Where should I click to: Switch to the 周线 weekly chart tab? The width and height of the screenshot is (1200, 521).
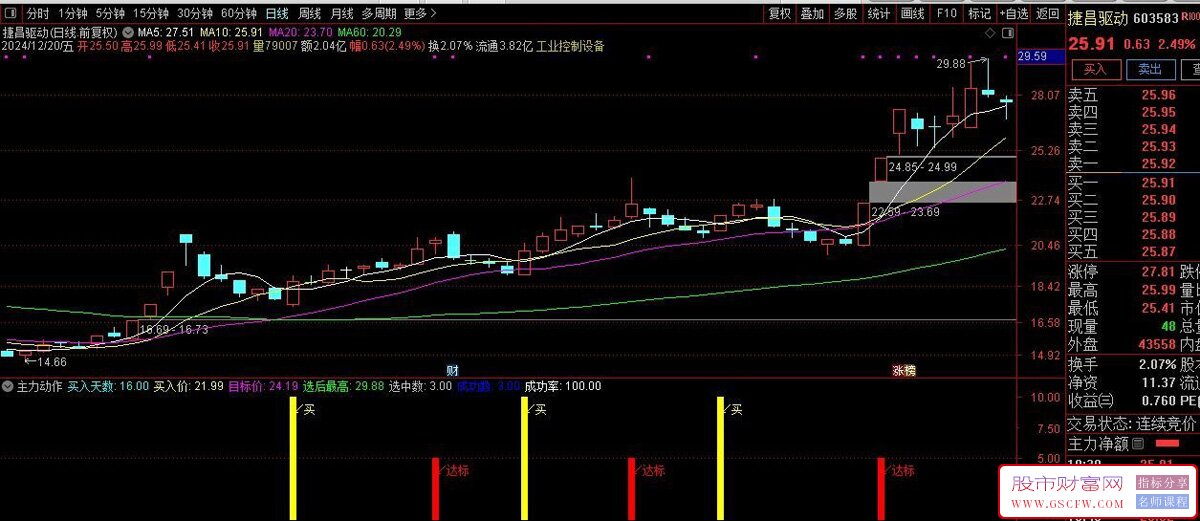tap(310, 14)
